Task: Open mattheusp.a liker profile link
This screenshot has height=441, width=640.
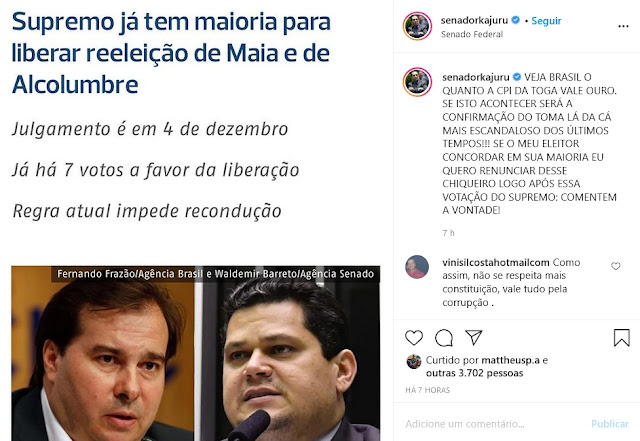Action: point(510,360)
